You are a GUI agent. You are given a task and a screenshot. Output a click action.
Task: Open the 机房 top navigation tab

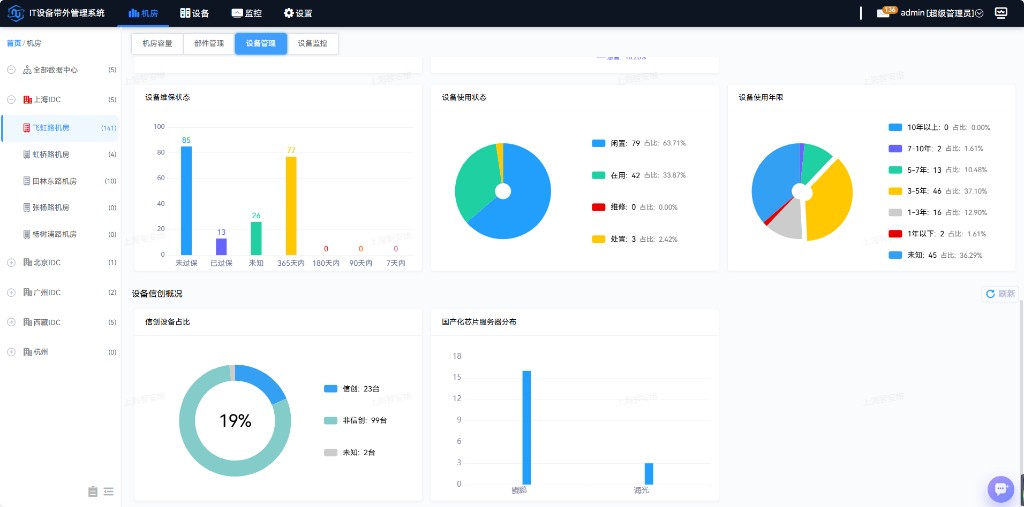143,13
